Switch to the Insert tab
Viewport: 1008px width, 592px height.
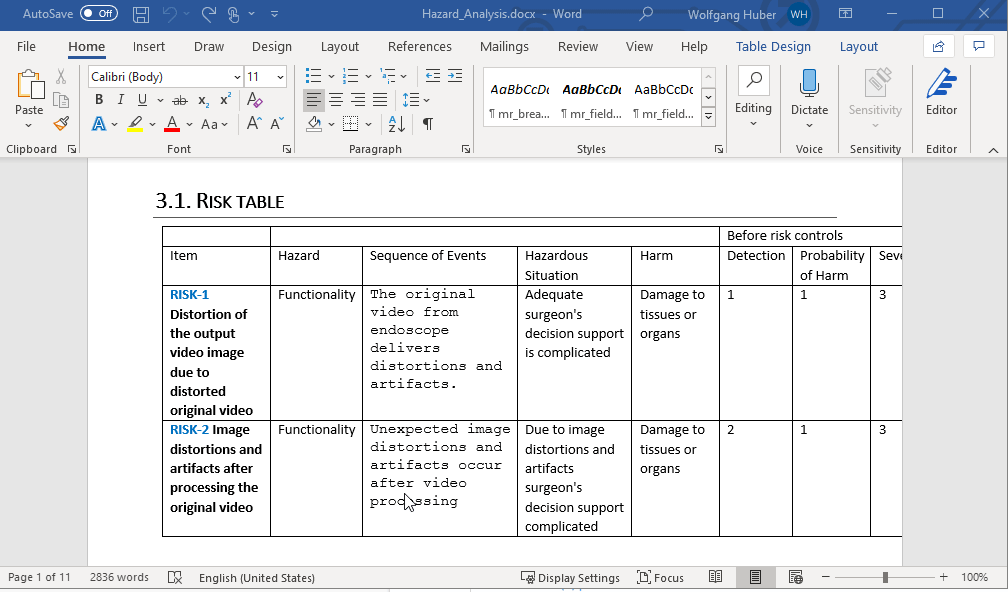coord(148,46)
